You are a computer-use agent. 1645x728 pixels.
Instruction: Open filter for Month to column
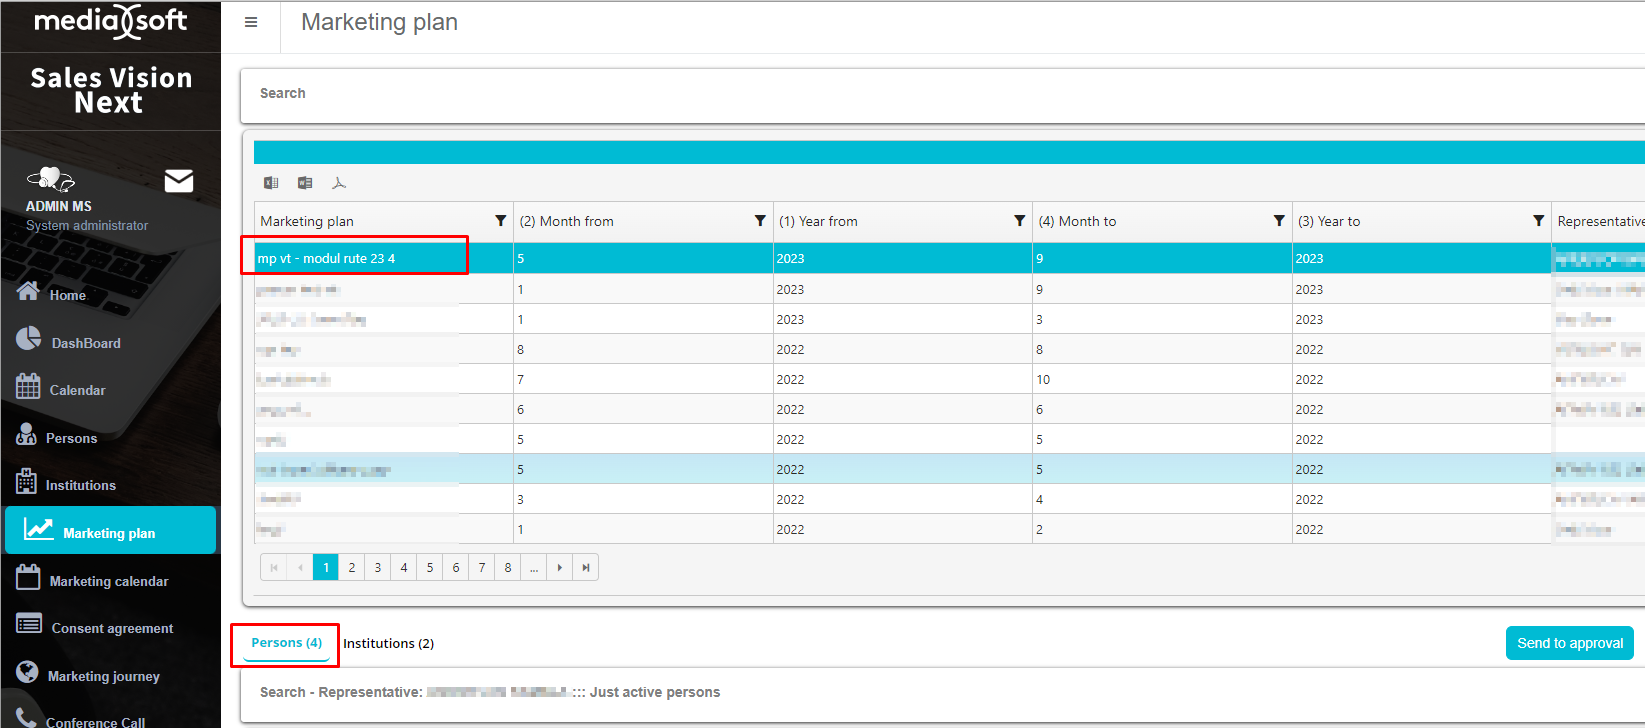pos(1279,221)
